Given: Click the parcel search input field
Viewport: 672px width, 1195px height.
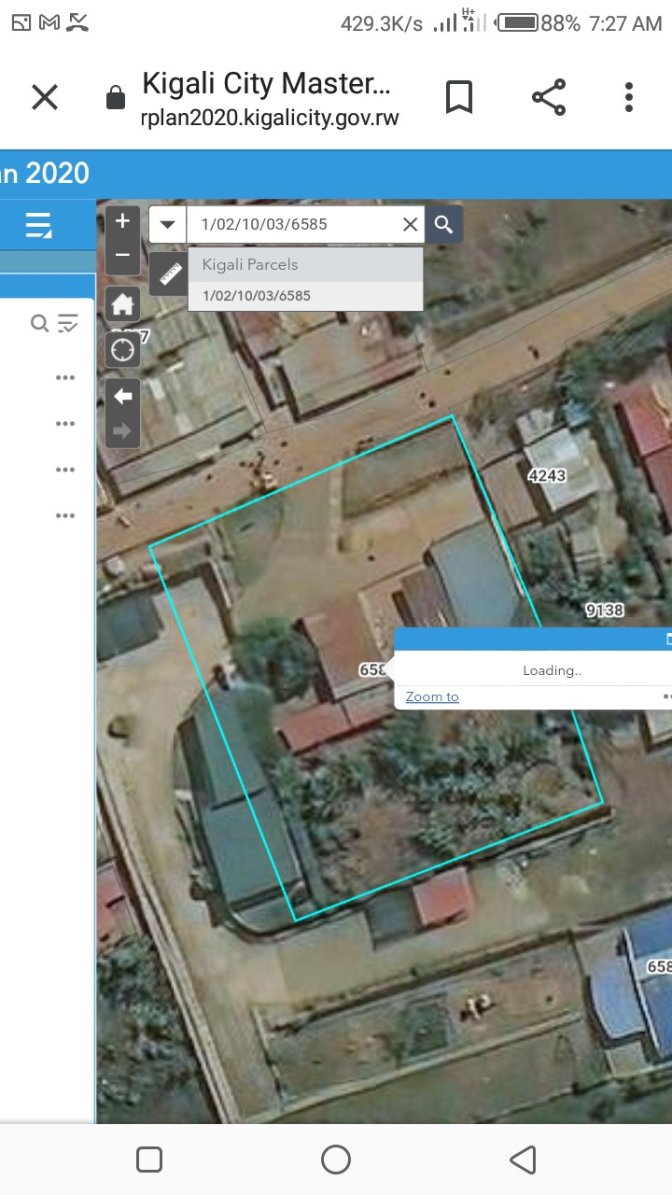Looking at the screenshot, I should [x=295, y=224].
